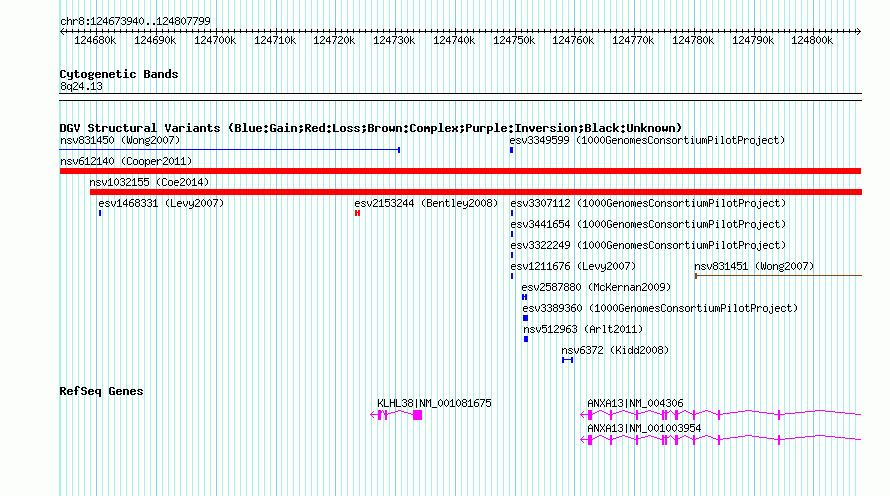Click the 124720k ruler tick label
This screenshot has width=890, height=496.
coord(334,40)
